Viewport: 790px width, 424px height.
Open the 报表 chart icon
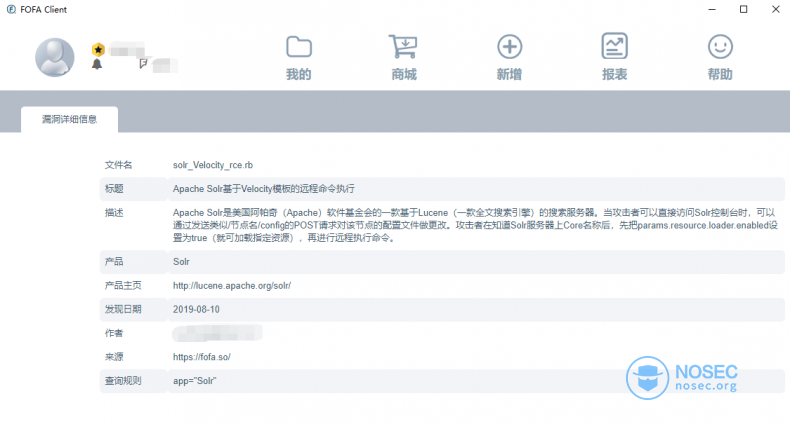pyautogui.click(x=615, y=46)
